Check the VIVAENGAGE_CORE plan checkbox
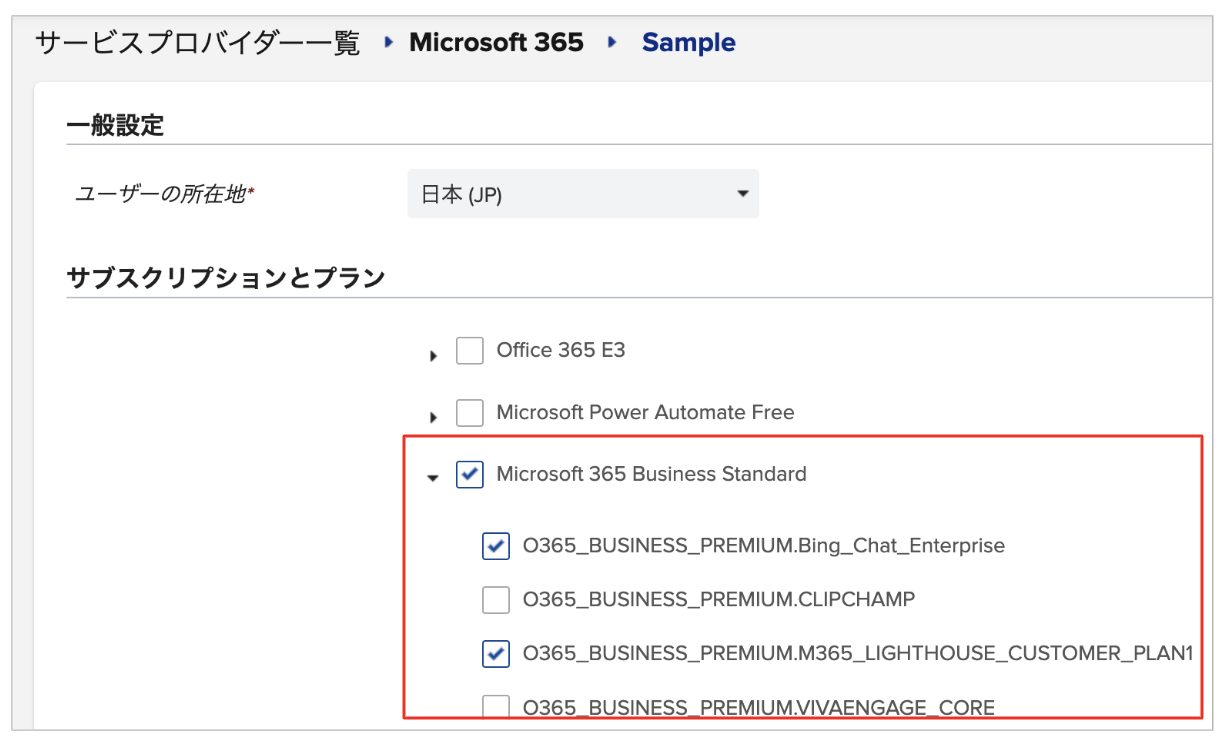 pos(496,708)
